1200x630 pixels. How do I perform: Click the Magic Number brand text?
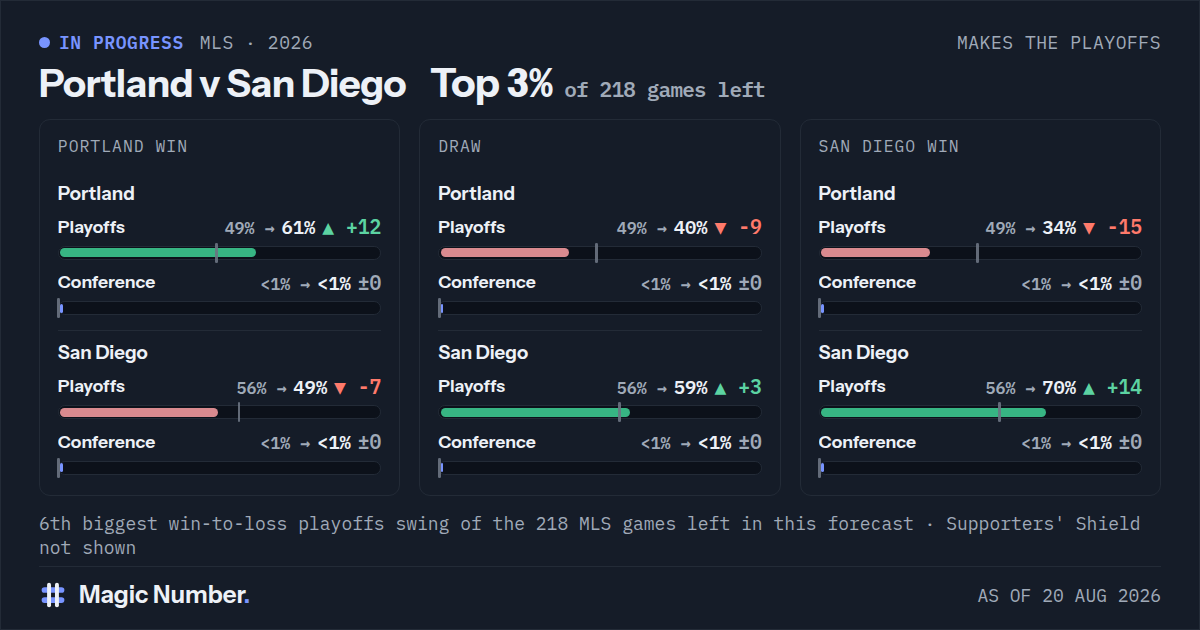click(164, 595)
